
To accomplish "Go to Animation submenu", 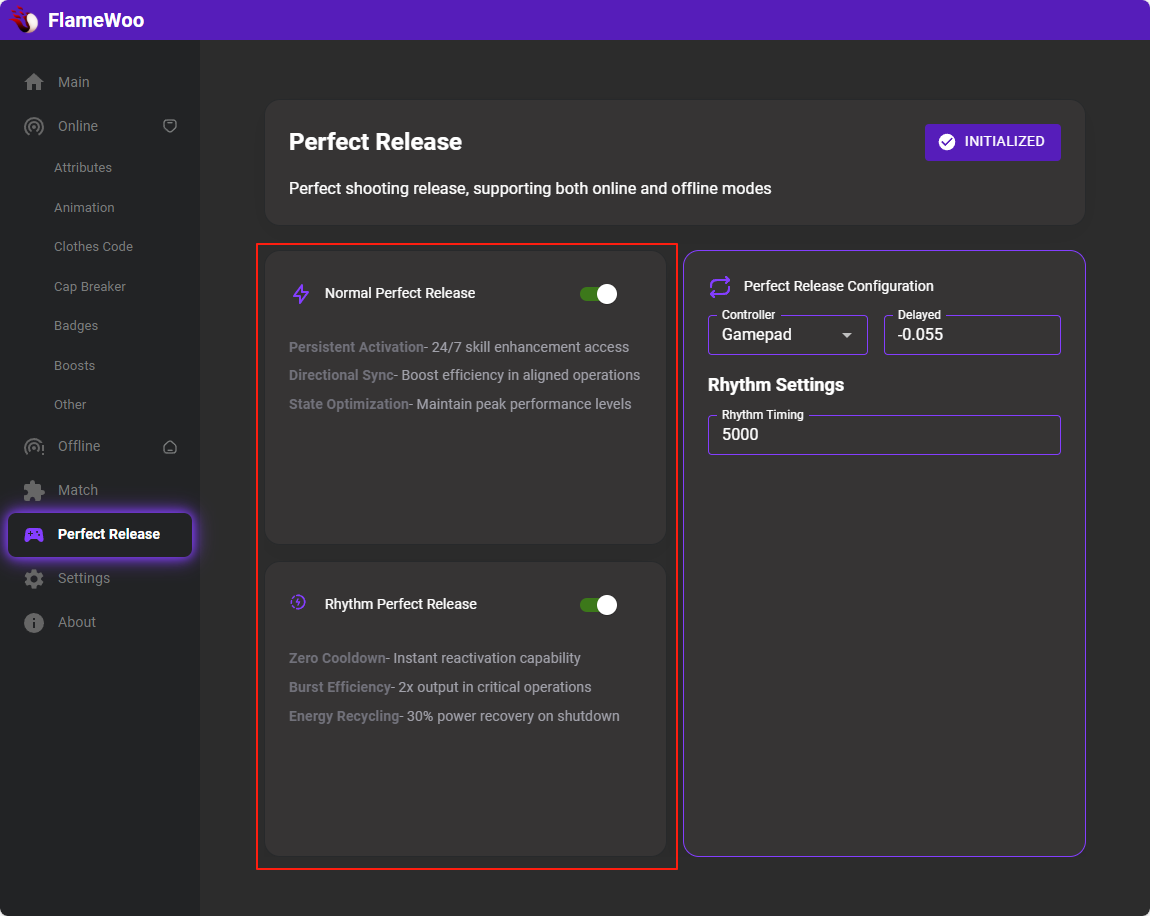I will tap(84, 208).
